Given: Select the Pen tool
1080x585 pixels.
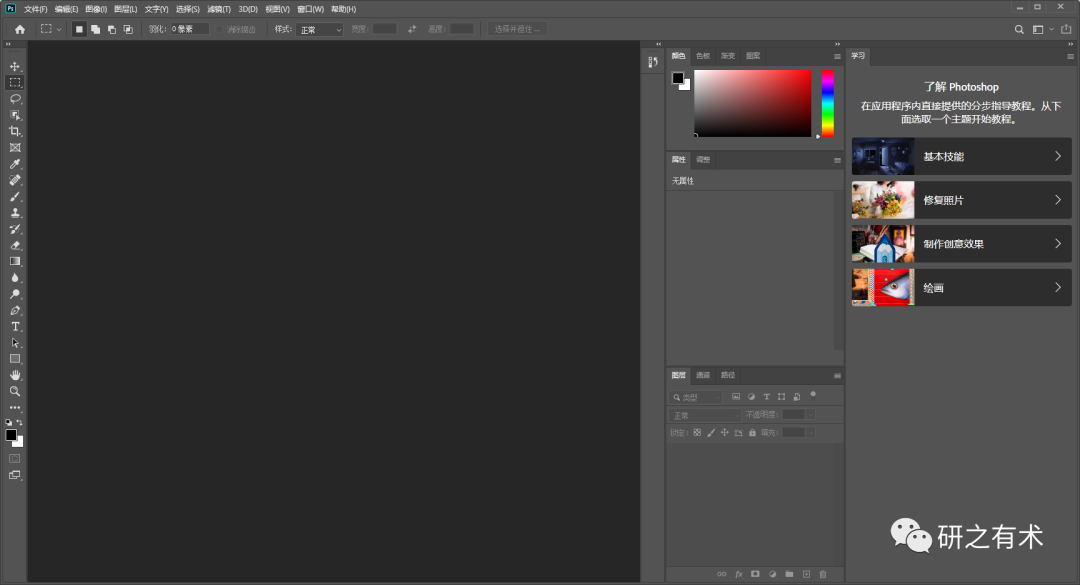Looking at the screenshot, I should pyautogui.click(x=14, y=310).
